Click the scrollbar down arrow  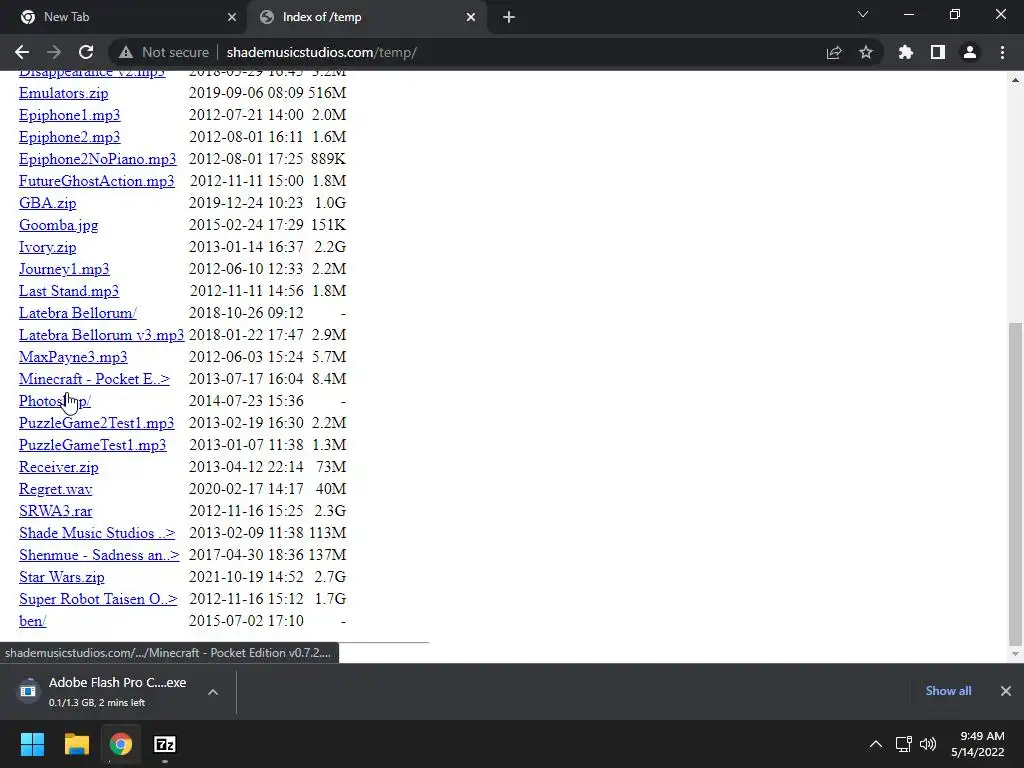pos(1015,654)
